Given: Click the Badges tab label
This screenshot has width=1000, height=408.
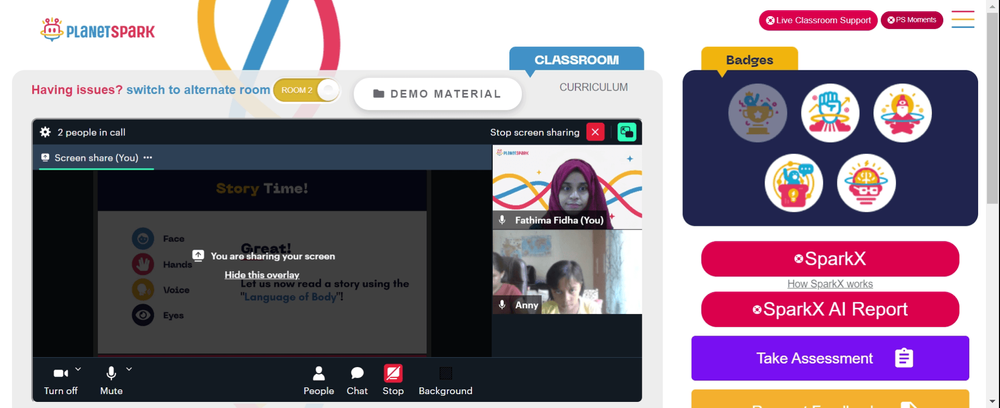Looking at the screenshot, I should (749, 60).
